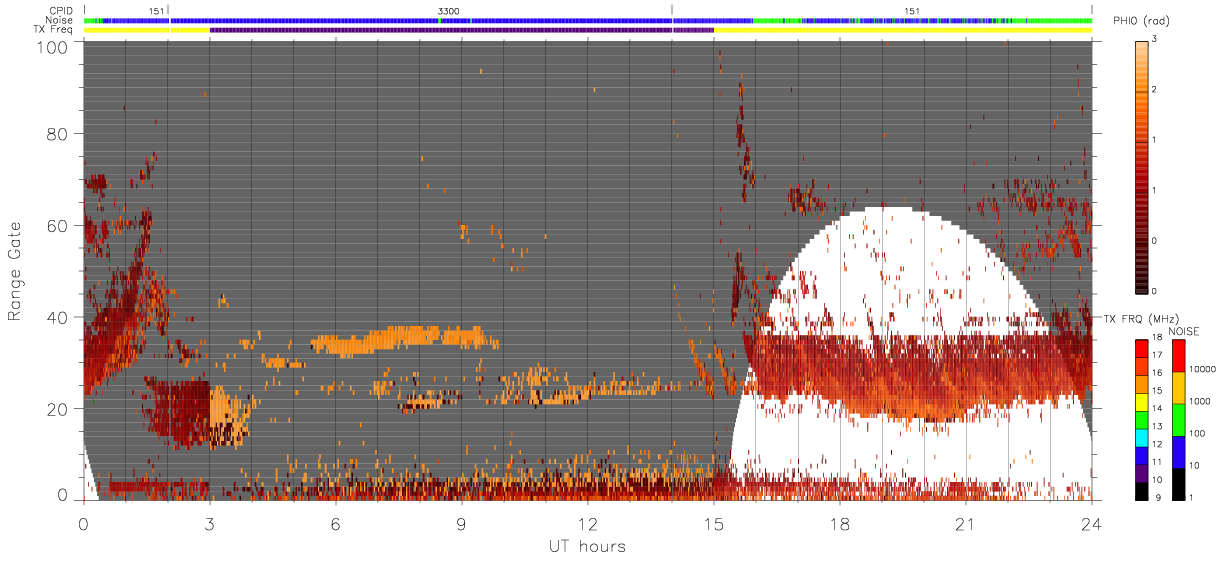Click the x-axis tick label '18'

839,523
